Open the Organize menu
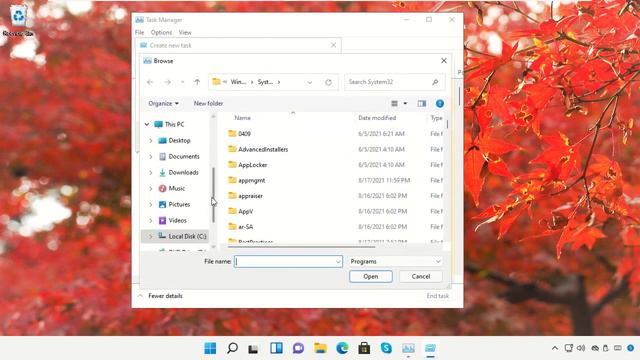 coord(163,103)
